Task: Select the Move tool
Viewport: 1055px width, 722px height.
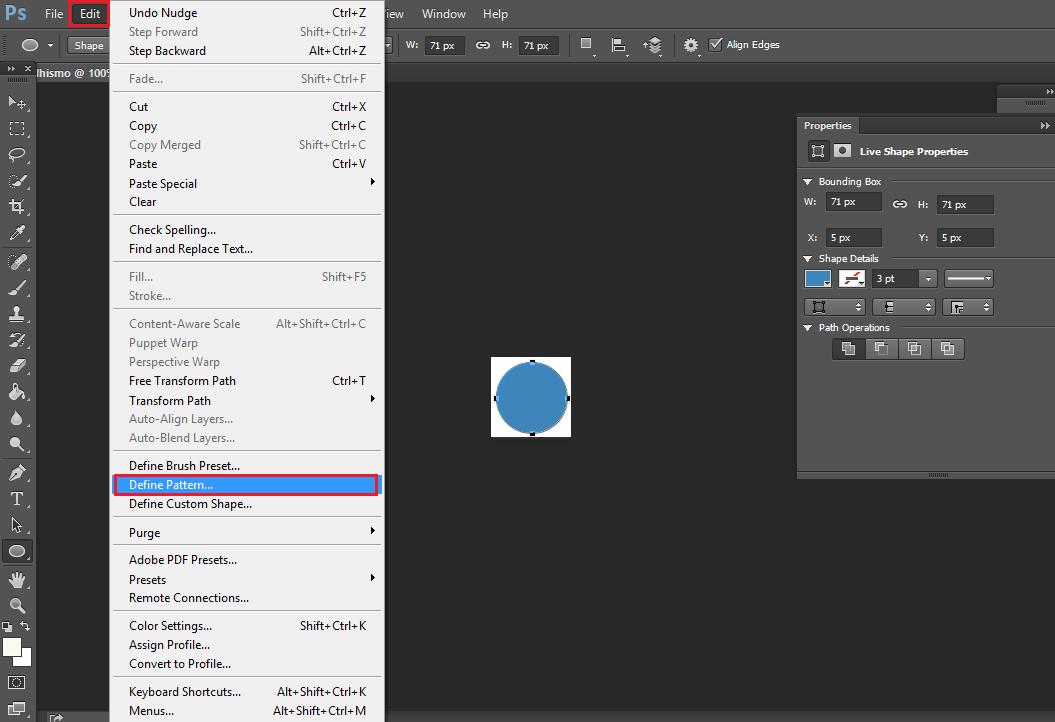Action: pos(17,102)
